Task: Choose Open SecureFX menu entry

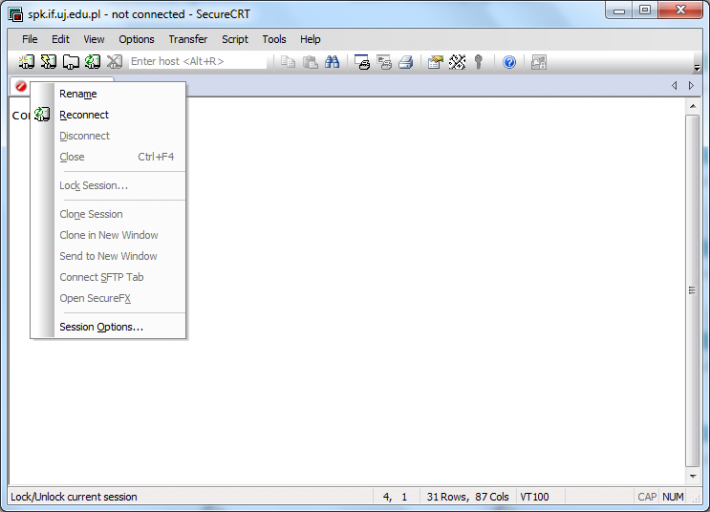Action: (108, 298)
